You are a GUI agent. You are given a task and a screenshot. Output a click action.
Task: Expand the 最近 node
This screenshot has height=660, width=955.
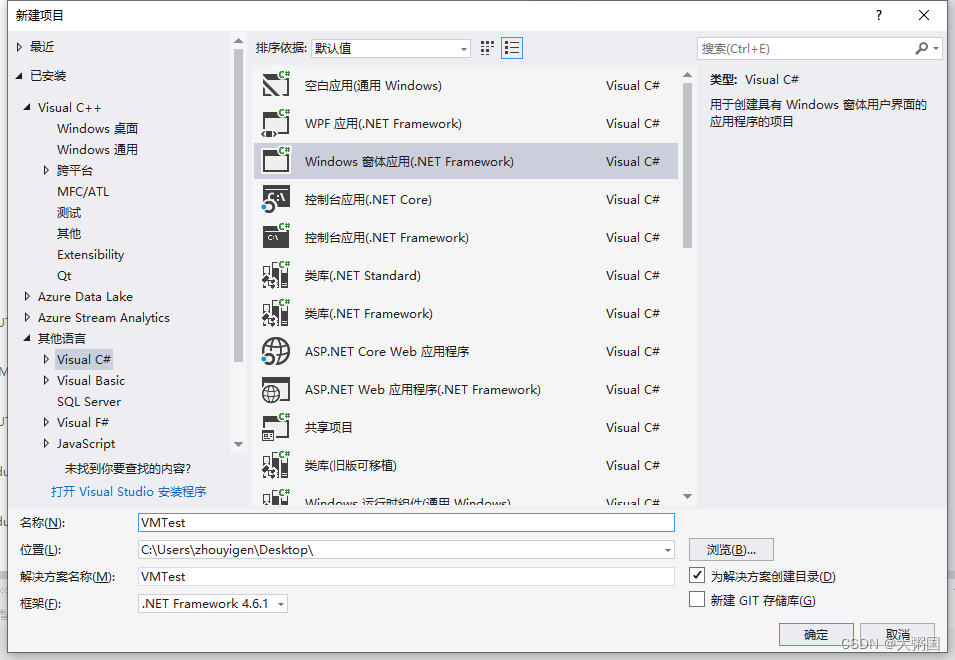tap(19, 47)
